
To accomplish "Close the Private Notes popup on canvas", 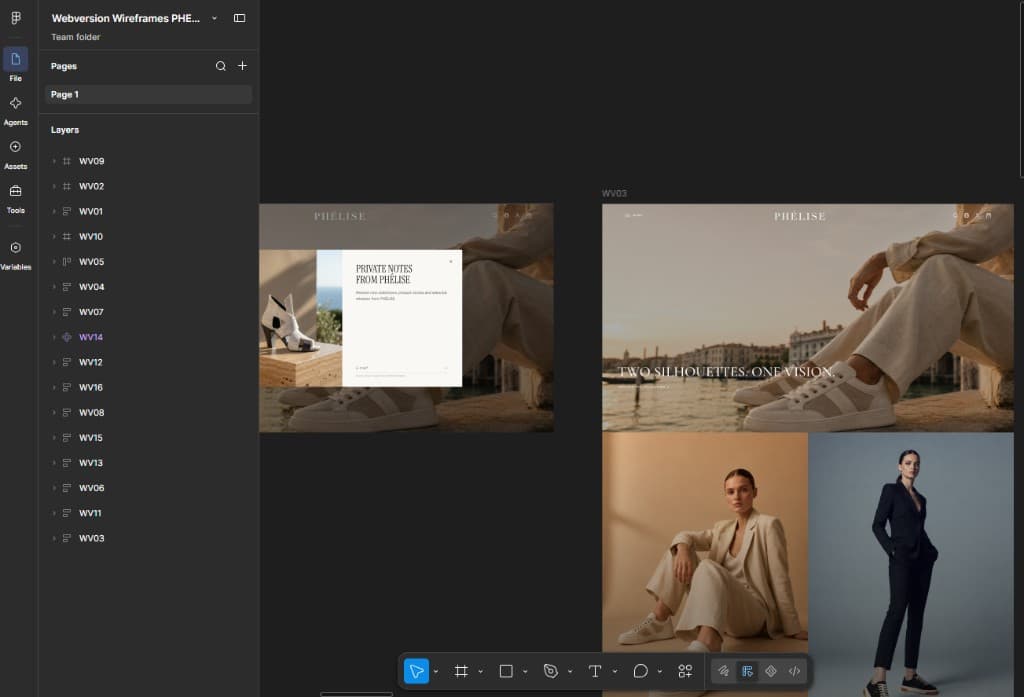I will click(451, 262).
